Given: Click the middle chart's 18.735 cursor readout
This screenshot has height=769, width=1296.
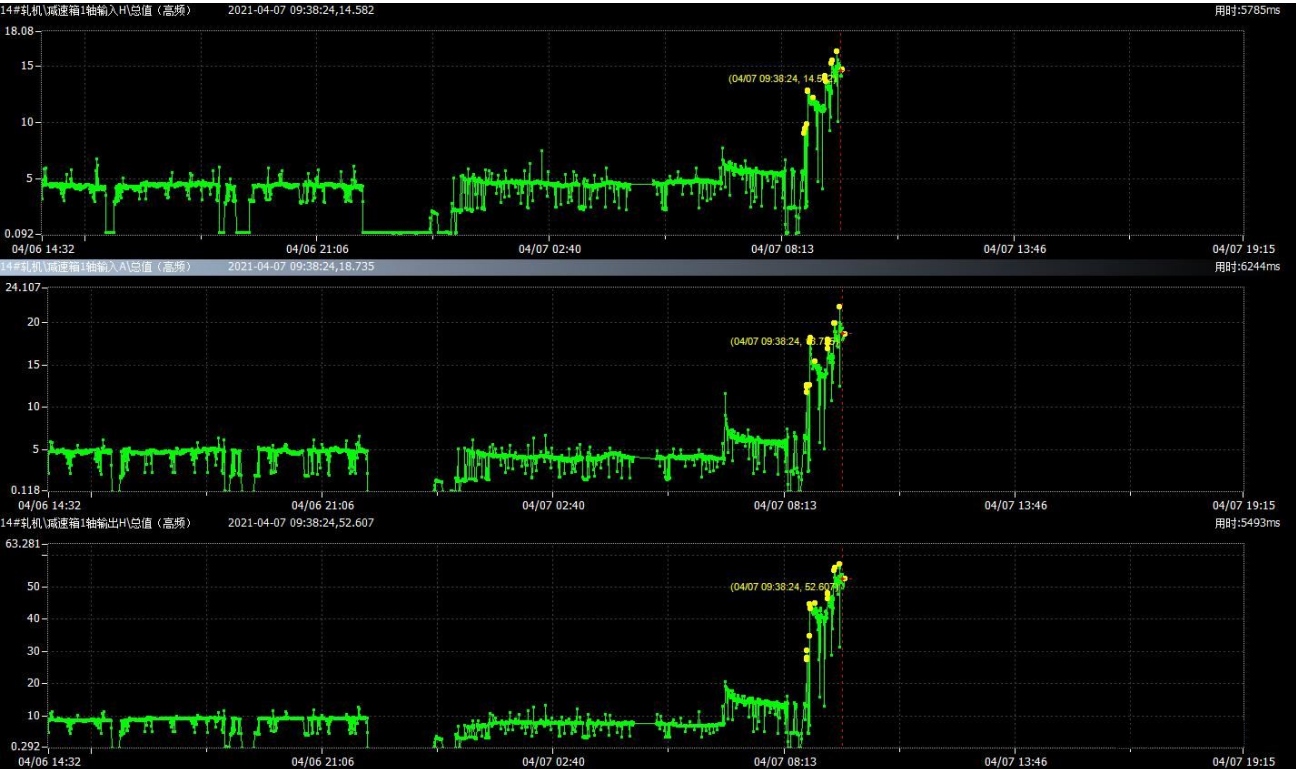Looking at the screenshot, I should click(300, 267).
